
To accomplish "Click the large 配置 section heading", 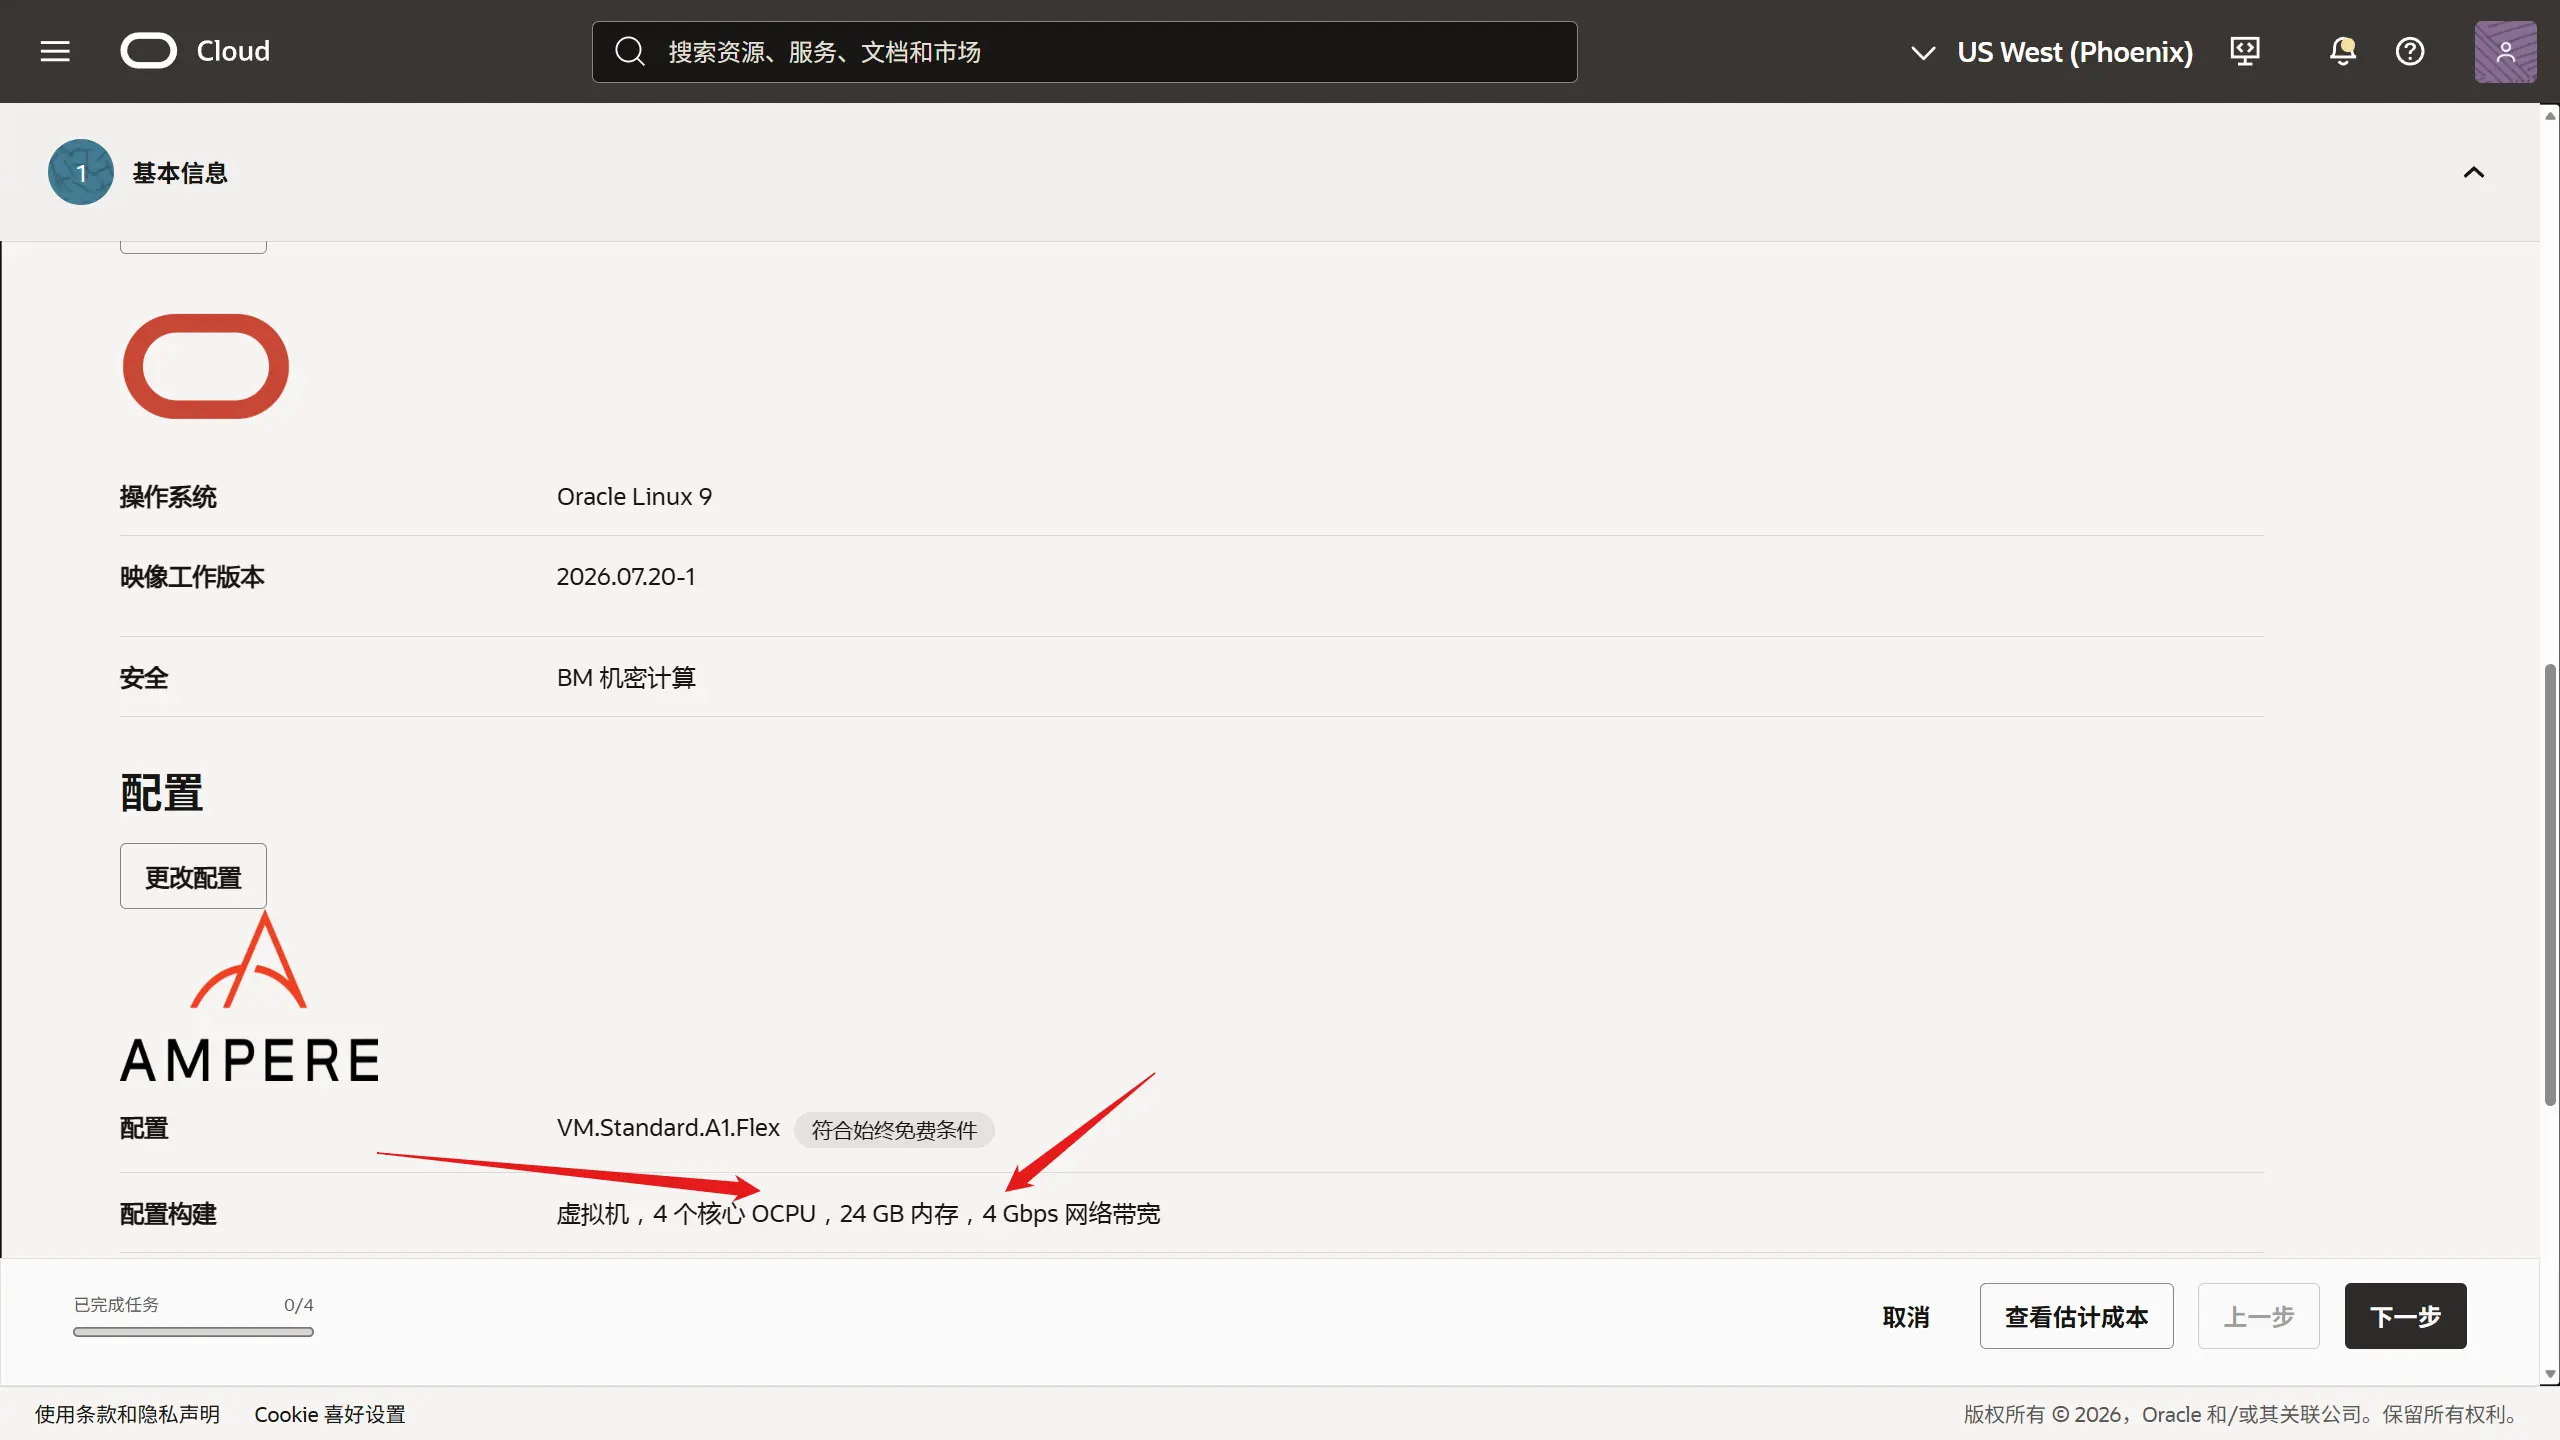I will click(x=162, y=793).
